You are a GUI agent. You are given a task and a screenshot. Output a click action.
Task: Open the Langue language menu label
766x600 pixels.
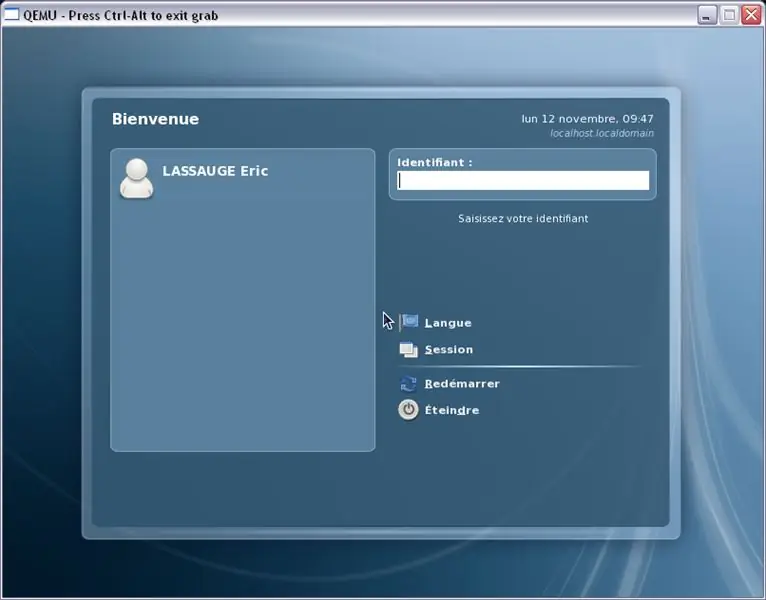pyautogui.click(x=448, y=323)
